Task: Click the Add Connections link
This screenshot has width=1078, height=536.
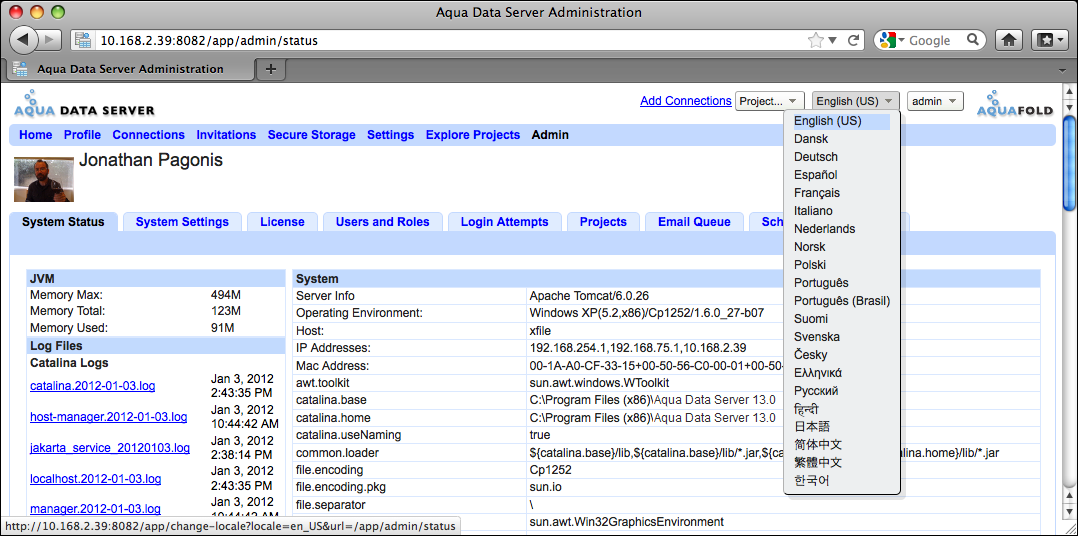Action: [x=685, y=101]
